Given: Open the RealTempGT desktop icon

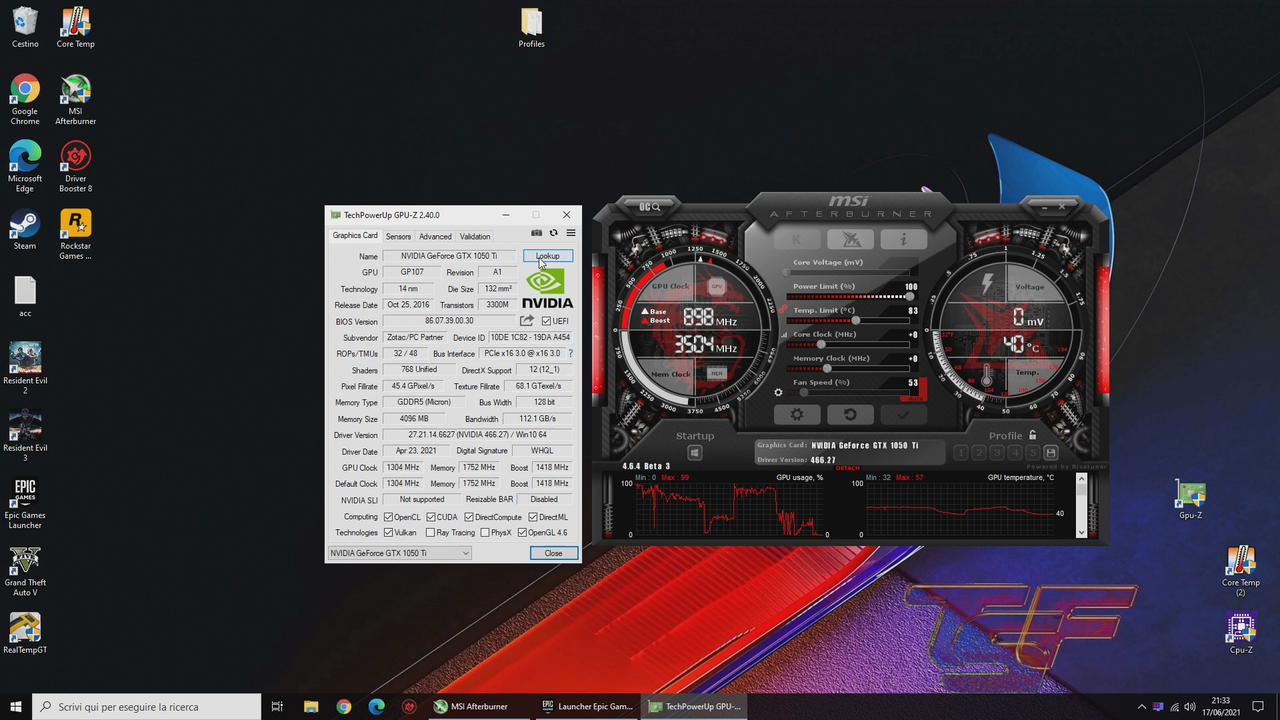Looking at the screenshot, I should coord(25,634).
